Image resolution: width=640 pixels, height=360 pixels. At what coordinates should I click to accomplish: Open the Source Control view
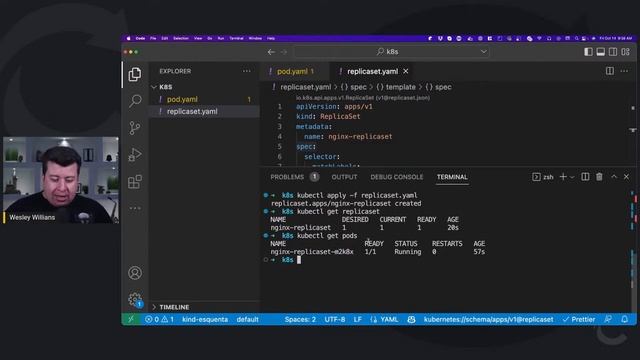tap(135, 128)
